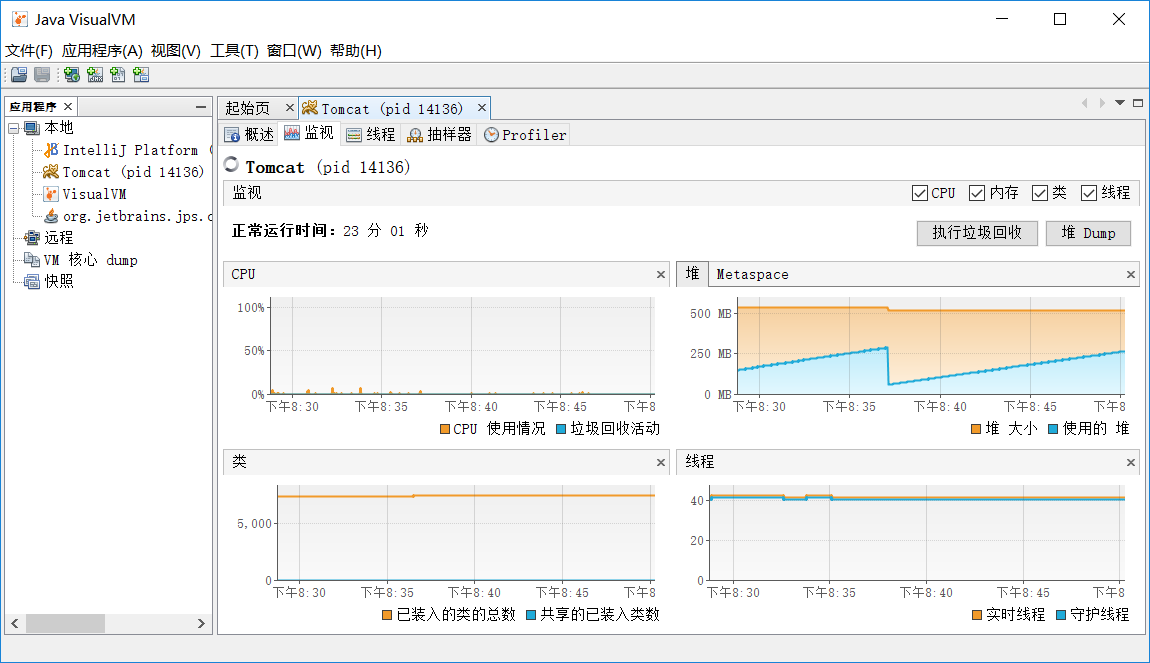Image resolution: width=1150 pixels, height=663 pixels.
Task: Click the 堆 大小 orange legend swatch
Action: [975, 429]
